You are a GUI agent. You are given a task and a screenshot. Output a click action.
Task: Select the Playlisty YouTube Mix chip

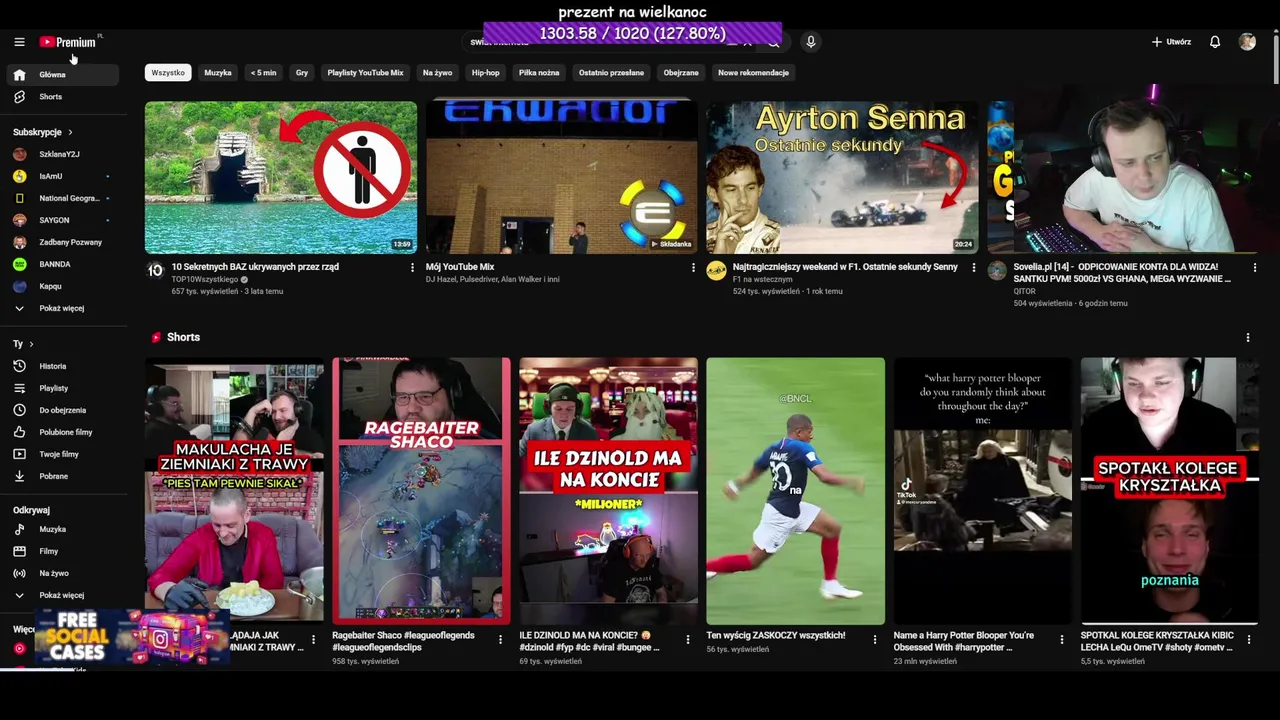click(365, 73)
